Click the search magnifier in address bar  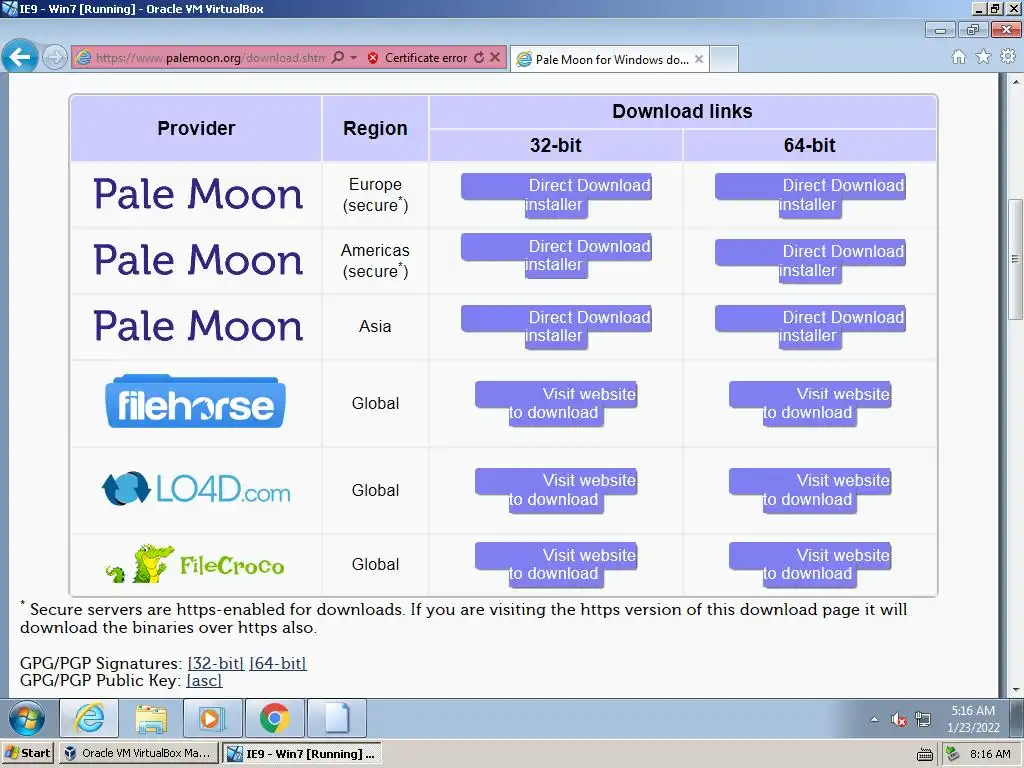click(338, 57)
